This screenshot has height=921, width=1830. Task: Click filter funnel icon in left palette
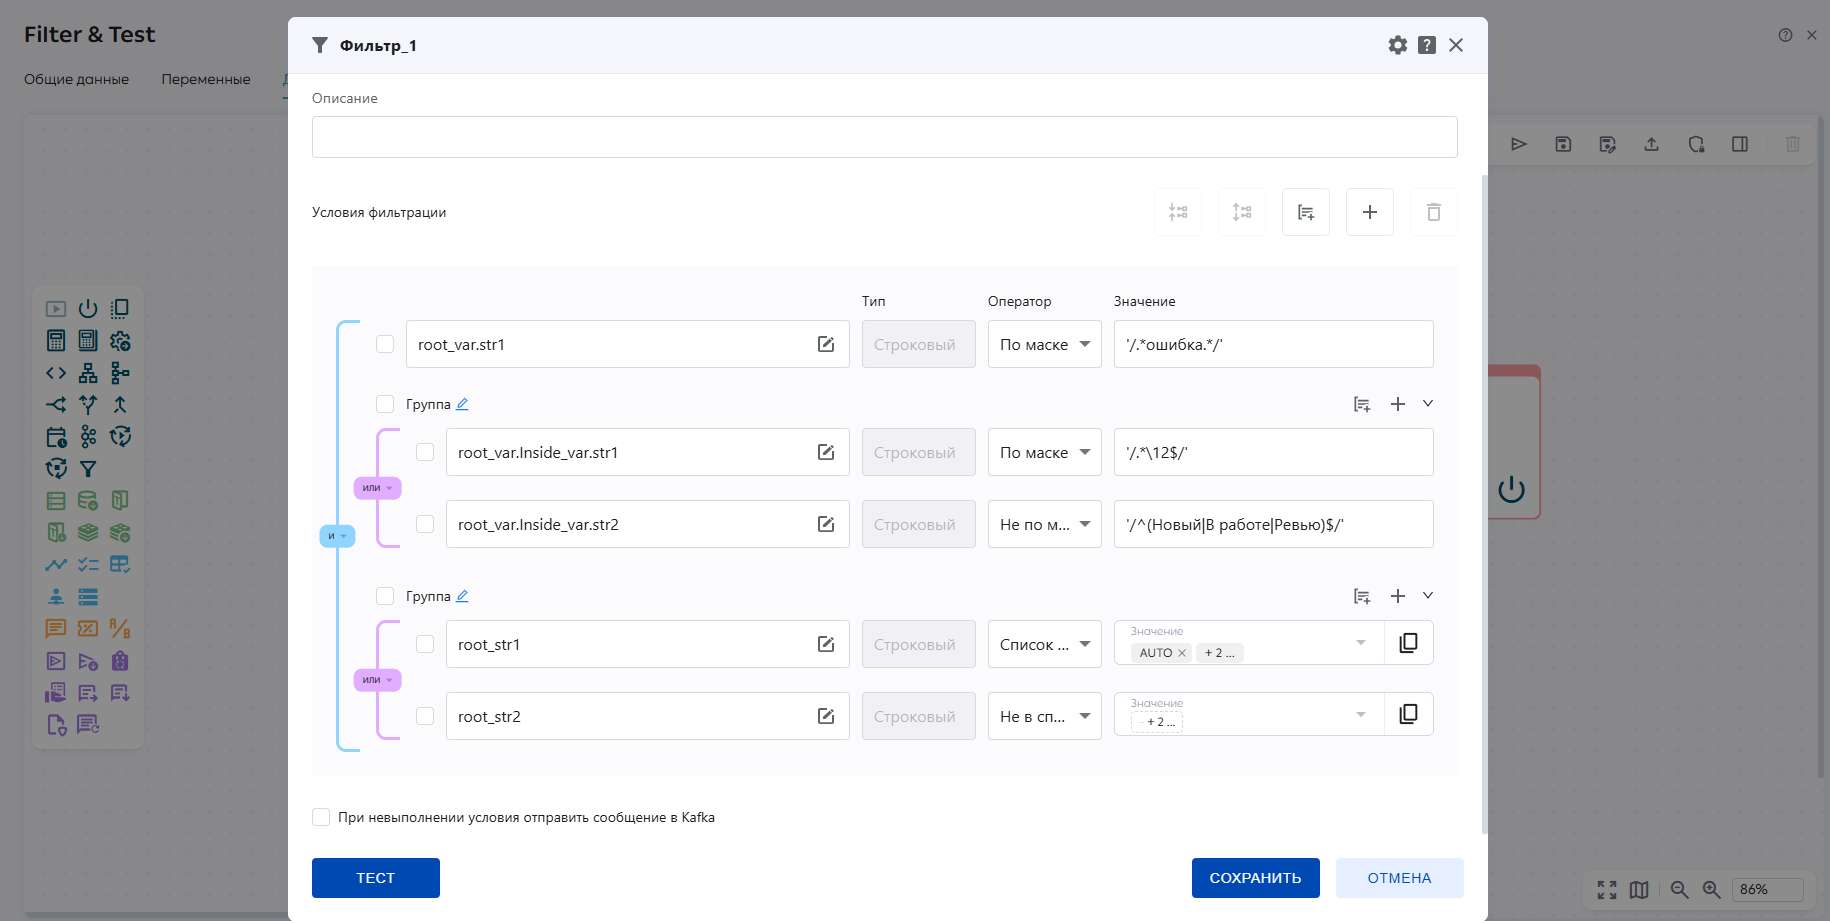88,468
